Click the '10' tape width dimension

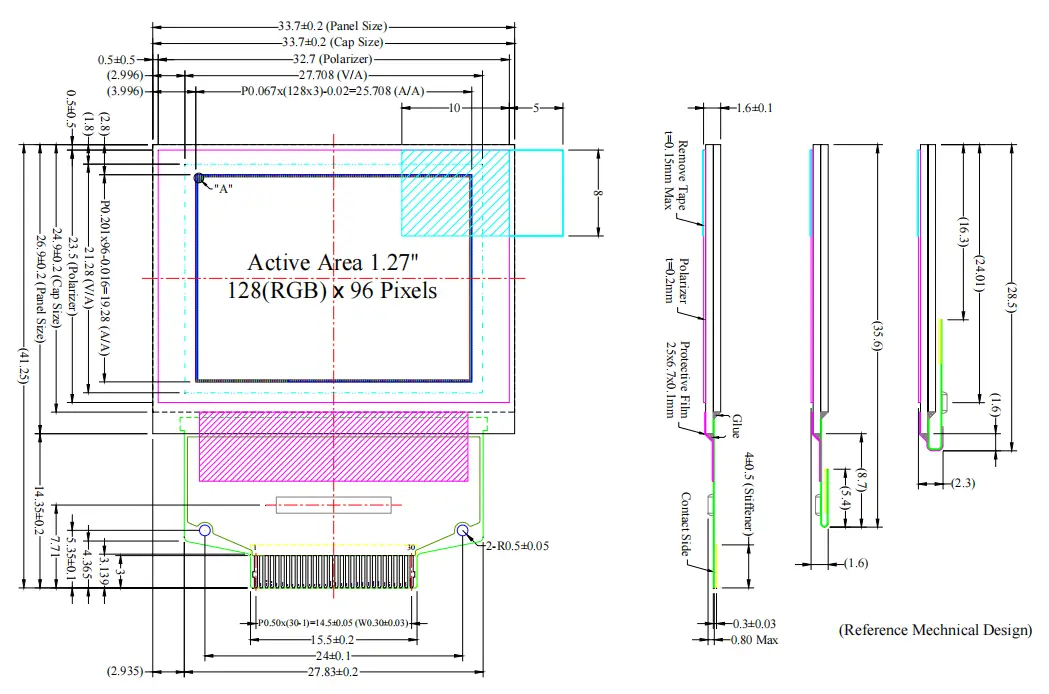click(x=454, y=108)
